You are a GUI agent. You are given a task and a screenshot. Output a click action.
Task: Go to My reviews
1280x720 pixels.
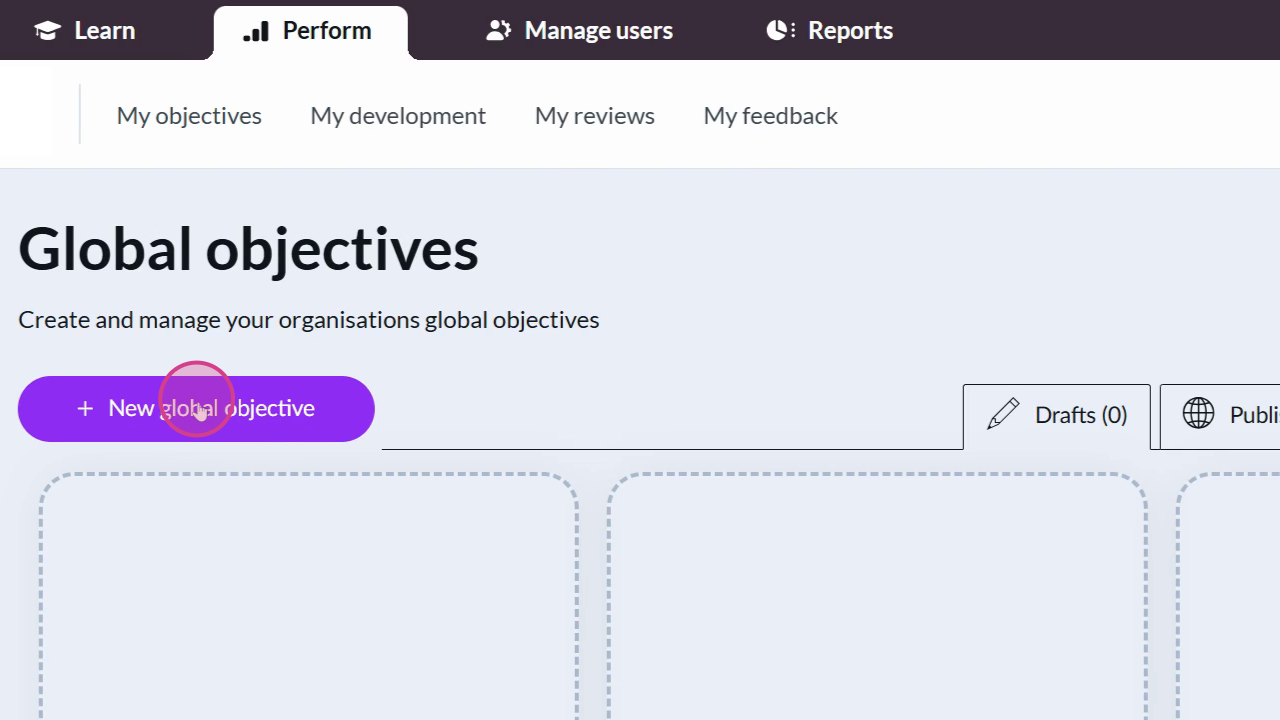point(594,116)
